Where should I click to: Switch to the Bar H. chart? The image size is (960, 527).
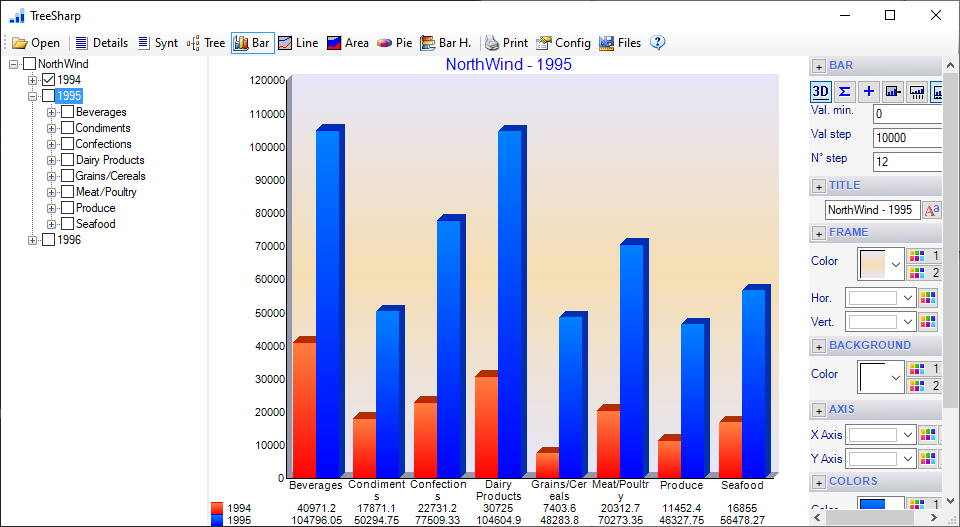[x=446, y=43]
